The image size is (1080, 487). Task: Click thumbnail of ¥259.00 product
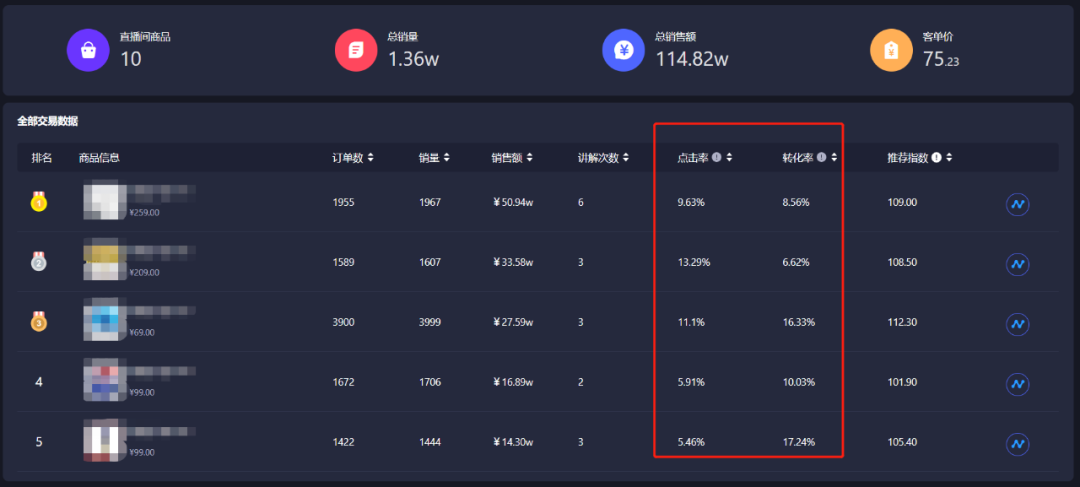tap(104, 200)
